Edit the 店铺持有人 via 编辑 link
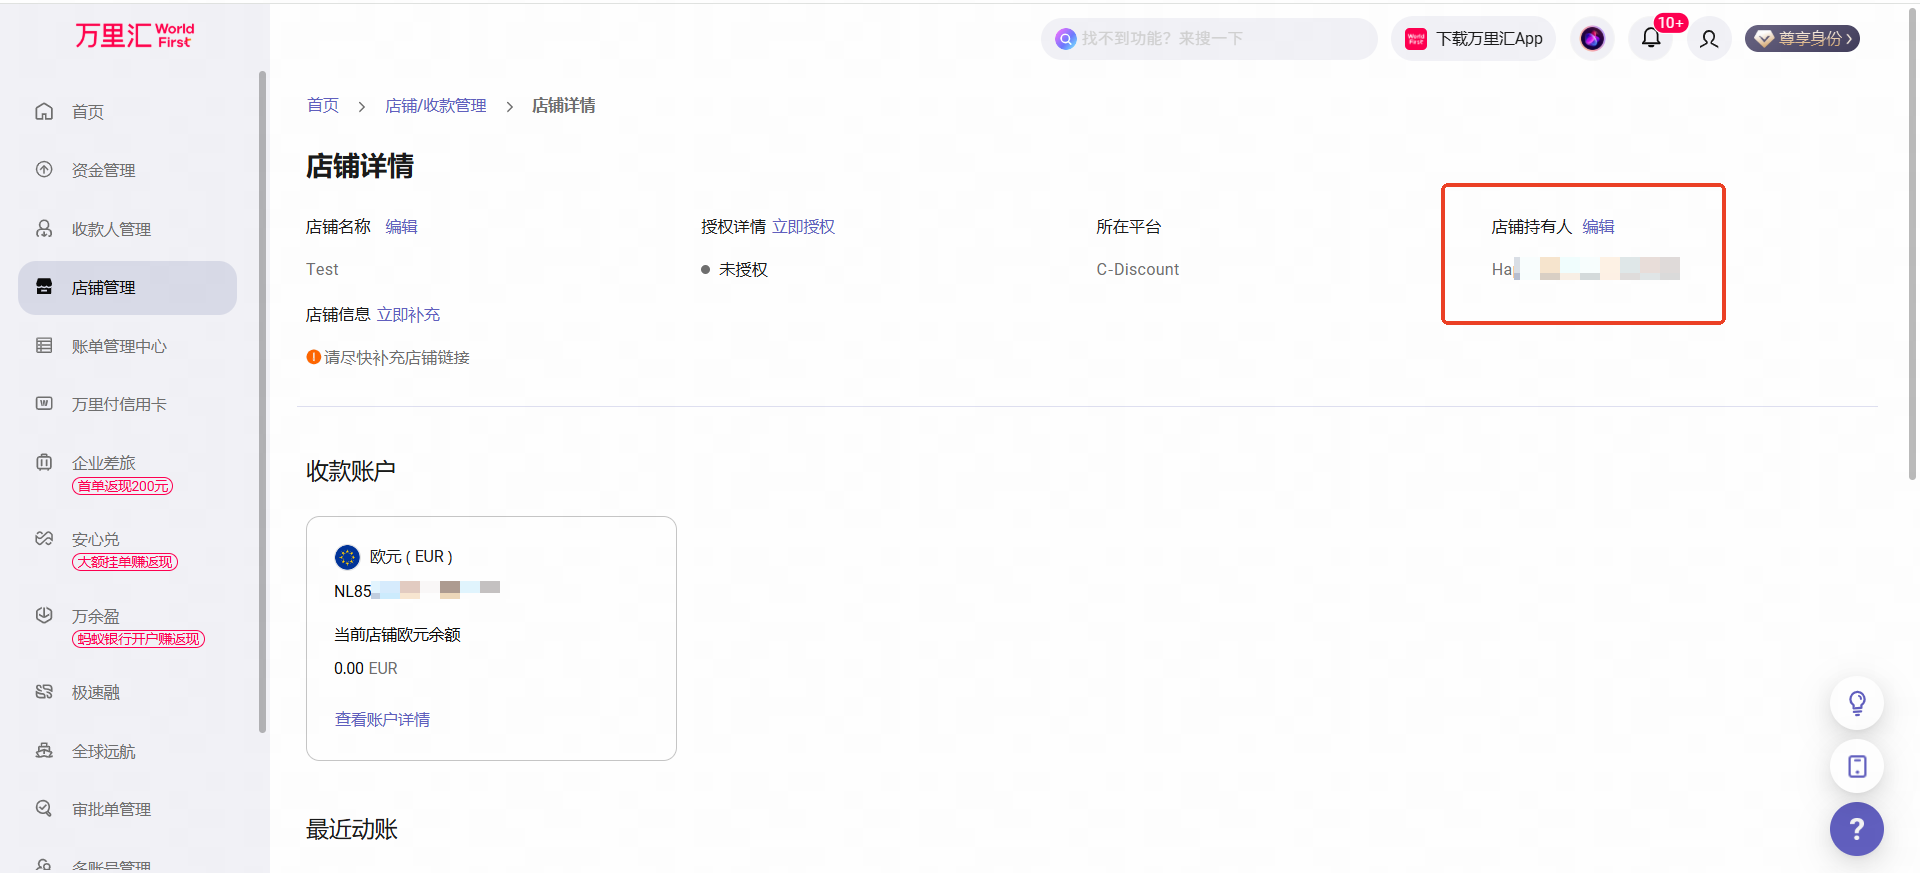The image size is (1920, 873). [x=1598, y=227]
